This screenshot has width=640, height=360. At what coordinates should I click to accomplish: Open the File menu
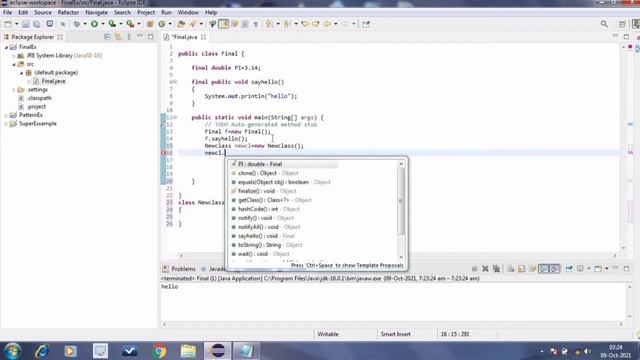pyautogui.click(x=7, y=13)
